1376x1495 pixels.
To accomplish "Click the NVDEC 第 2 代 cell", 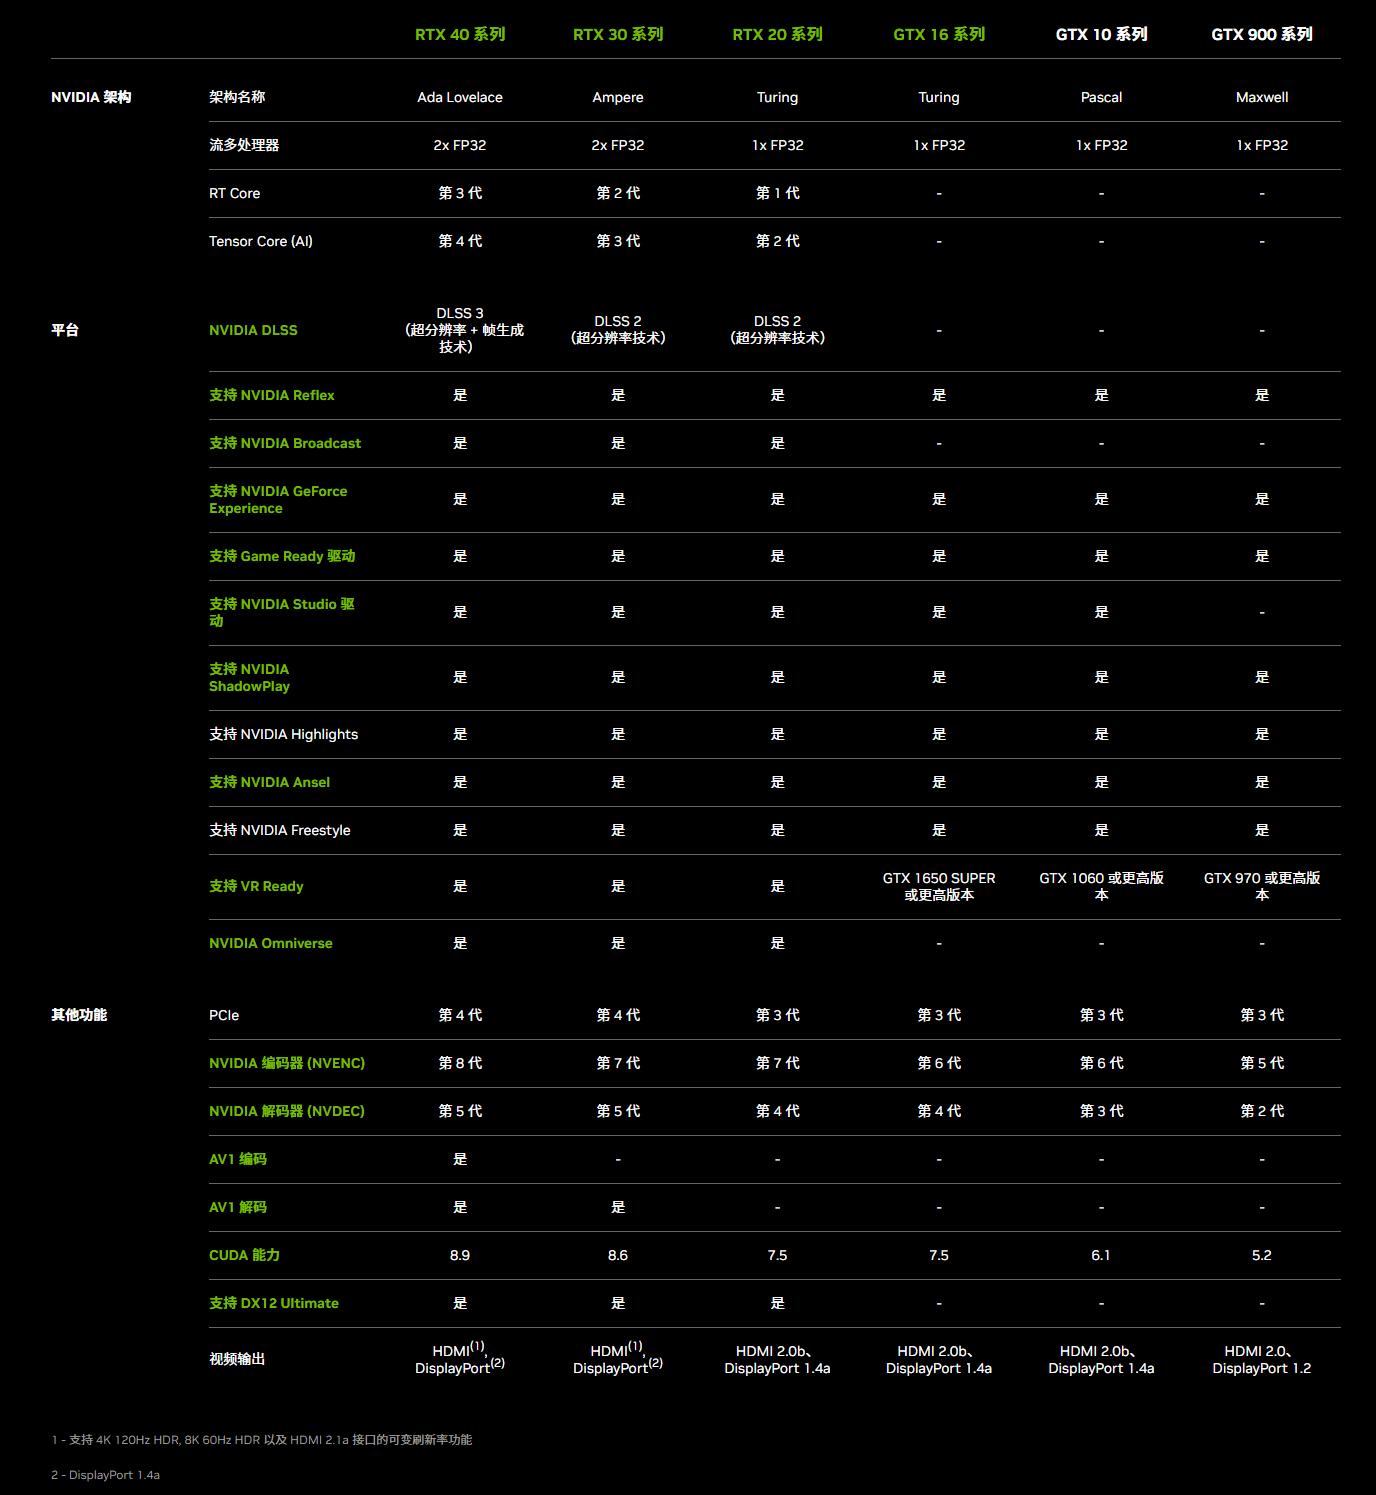I will tap(1262, 1111).
